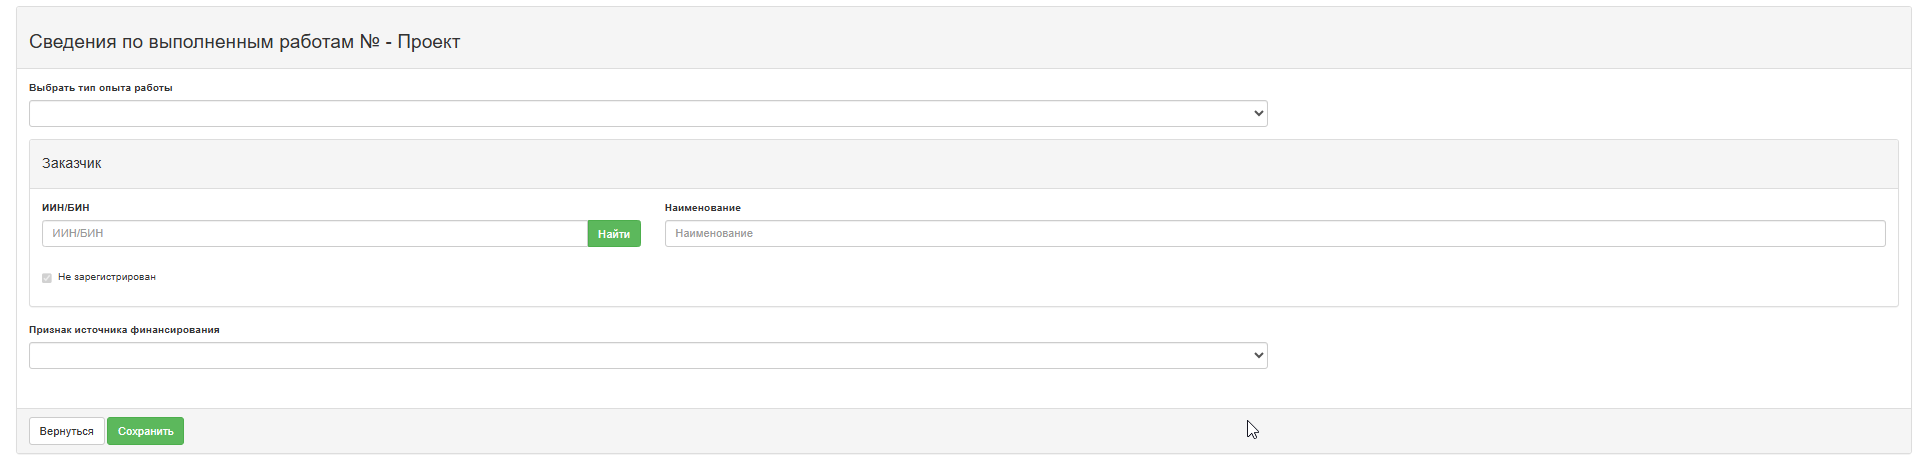Expand the 'Признак источника финансирования' dropdown
The width and height of the screenshot is (1914, 455).
[x=648, y=355]
